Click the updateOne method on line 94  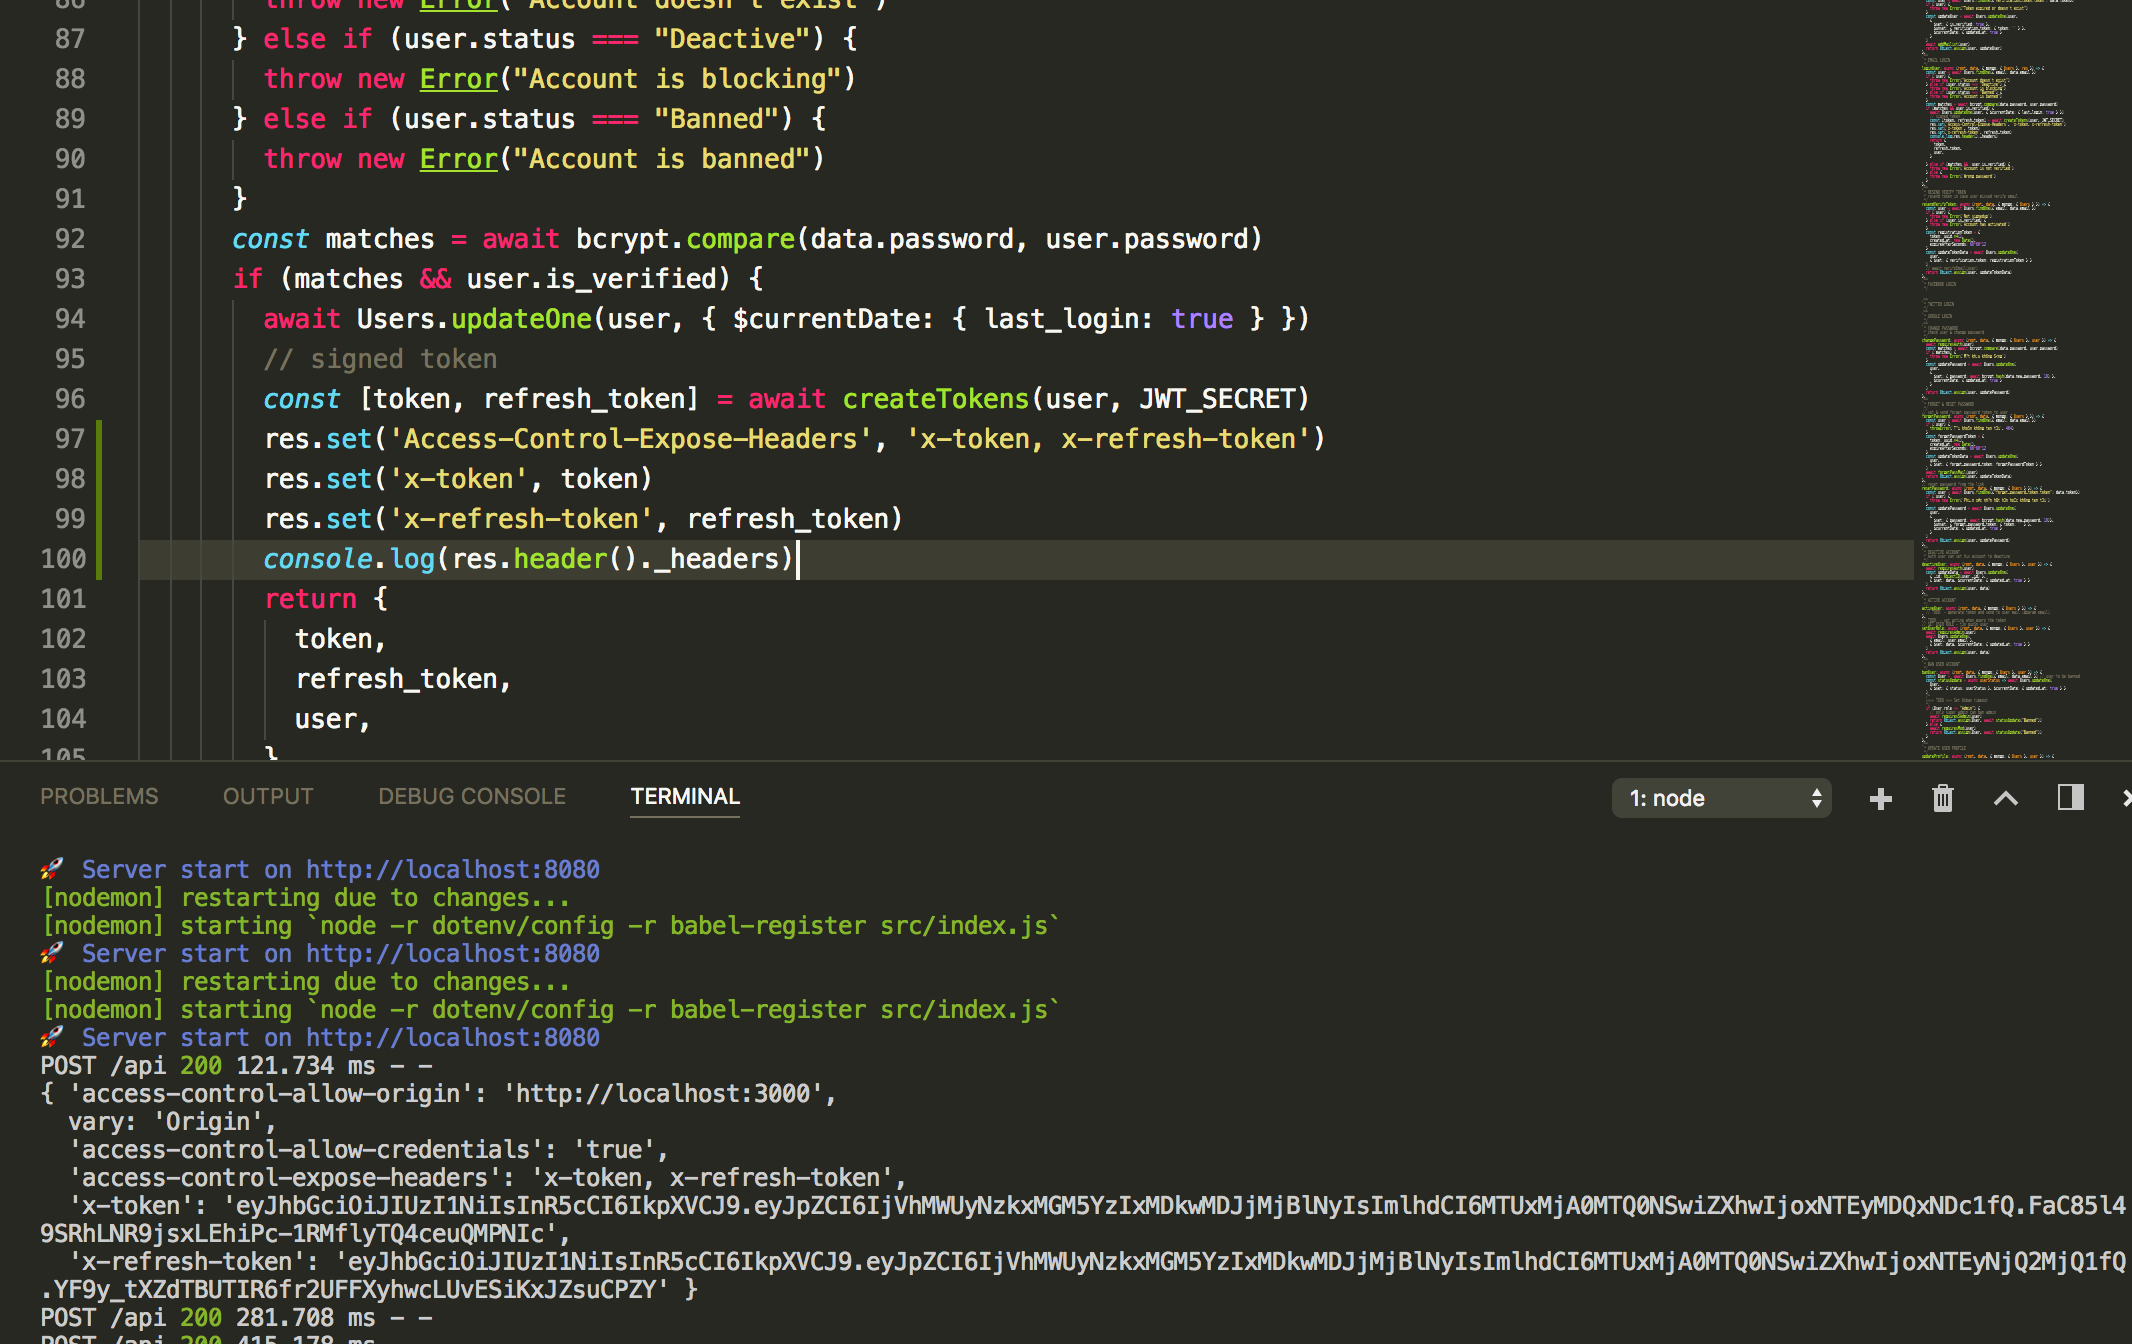point(521,319)
